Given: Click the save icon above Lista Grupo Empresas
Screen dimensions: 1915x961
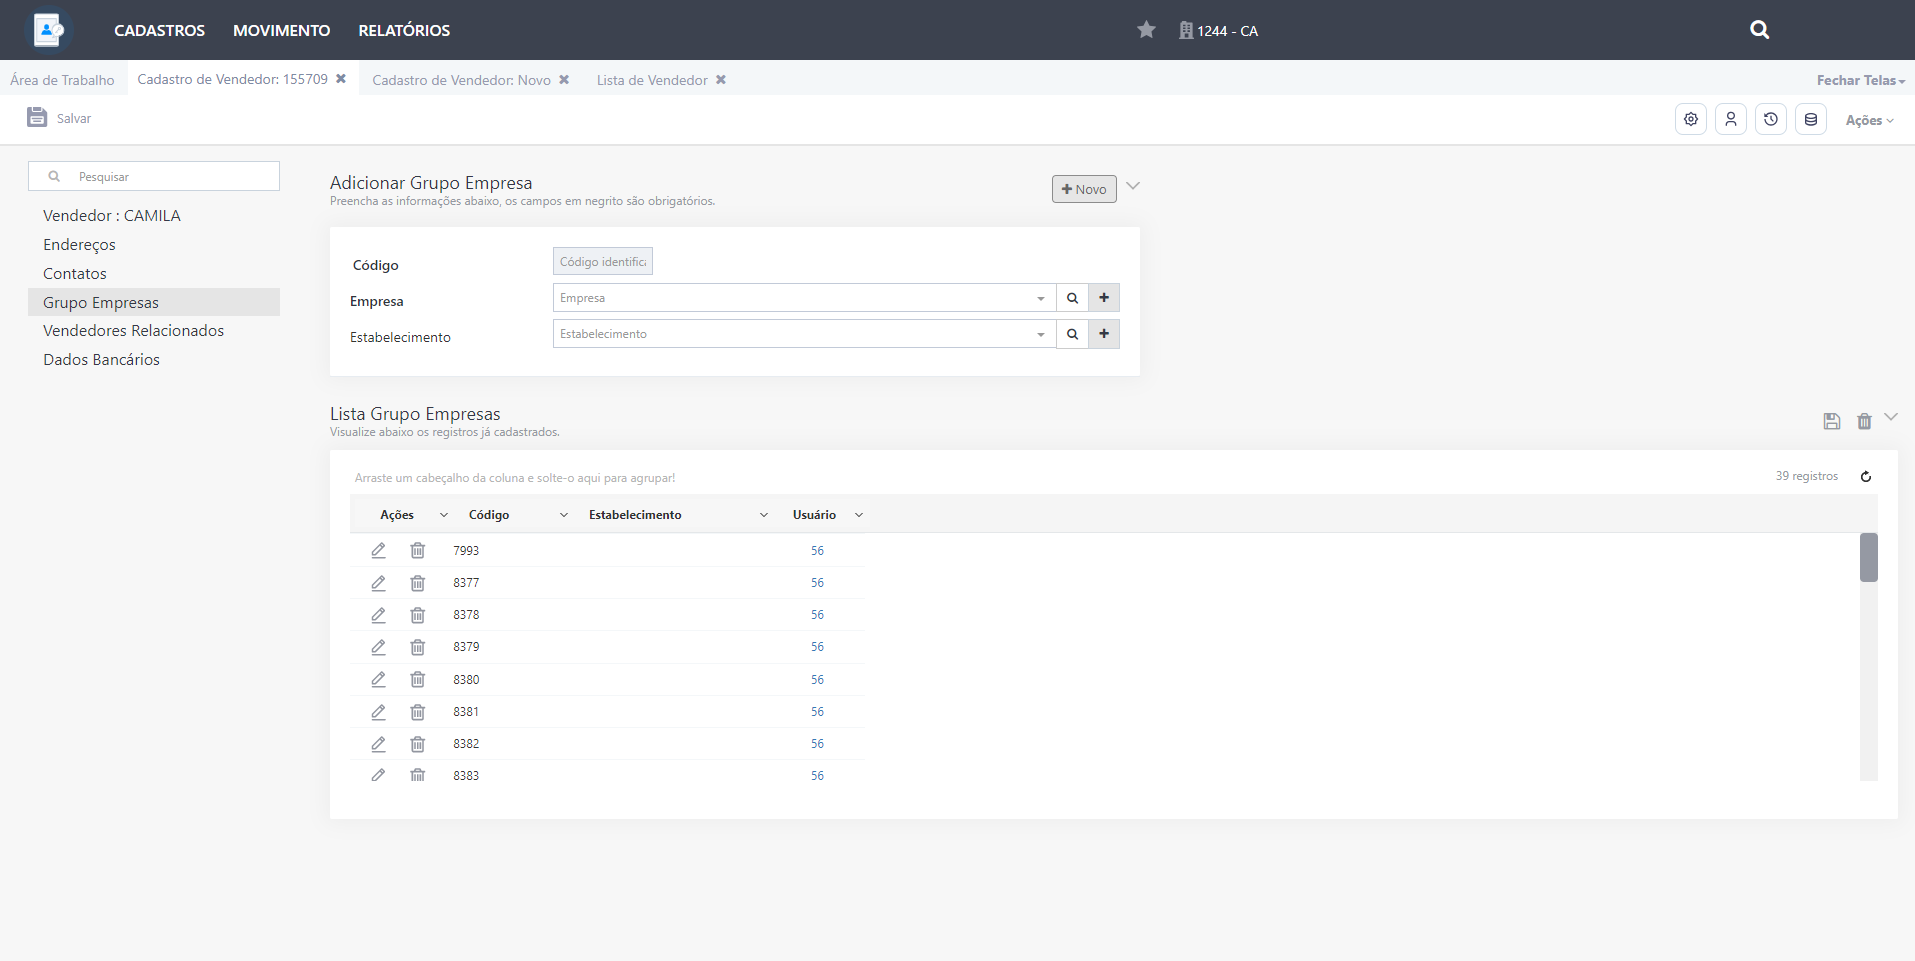Looking at the screenshot, I should click(x=1832, y=421).
